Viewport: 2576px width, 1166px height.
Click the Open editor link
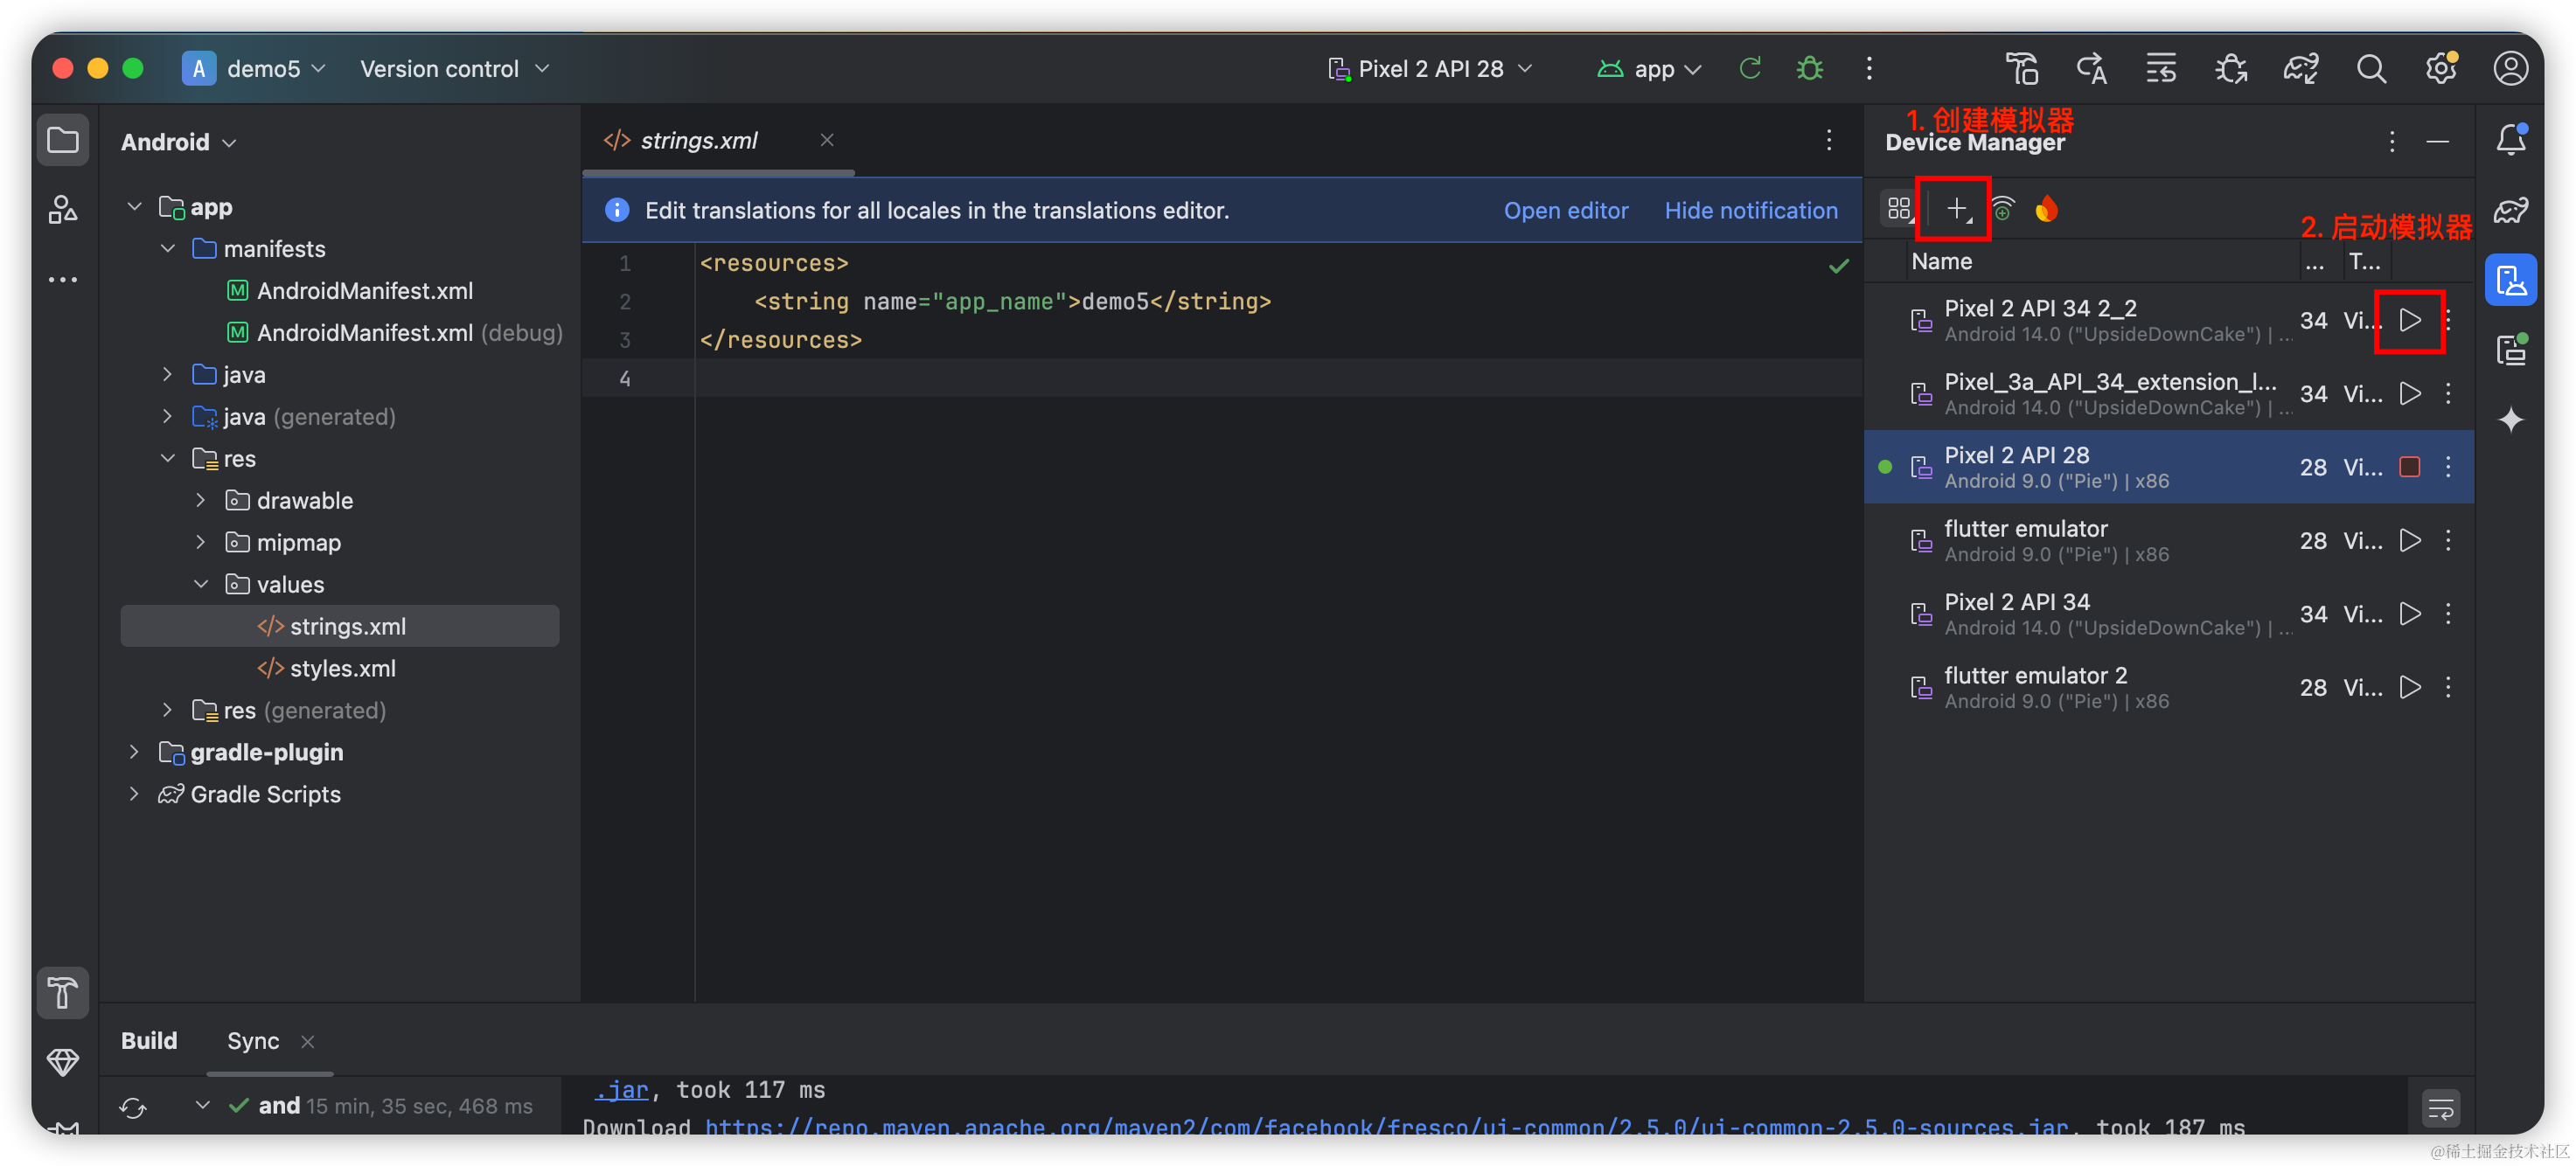point(1565,211)
